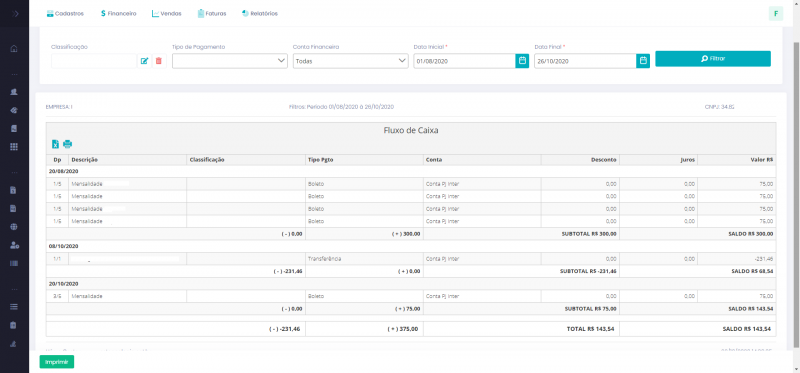Click the Fluxo de Caixa title
Screen dimensions: 800x373
pyautogui.click(x=411, y=131)
